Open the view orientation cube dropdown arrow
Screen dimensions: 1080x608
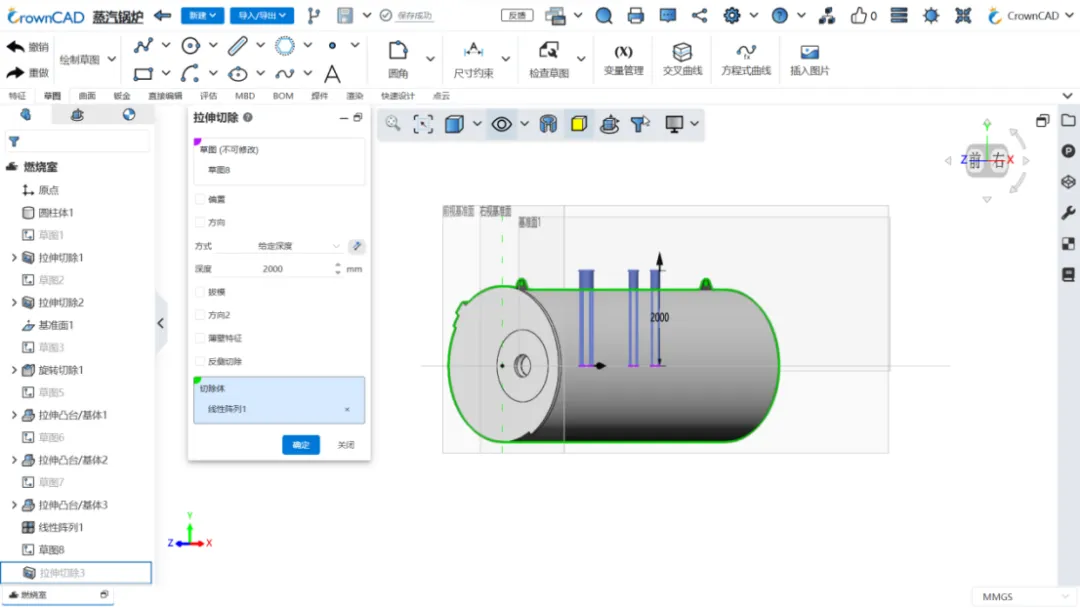[x=477, y=124]
